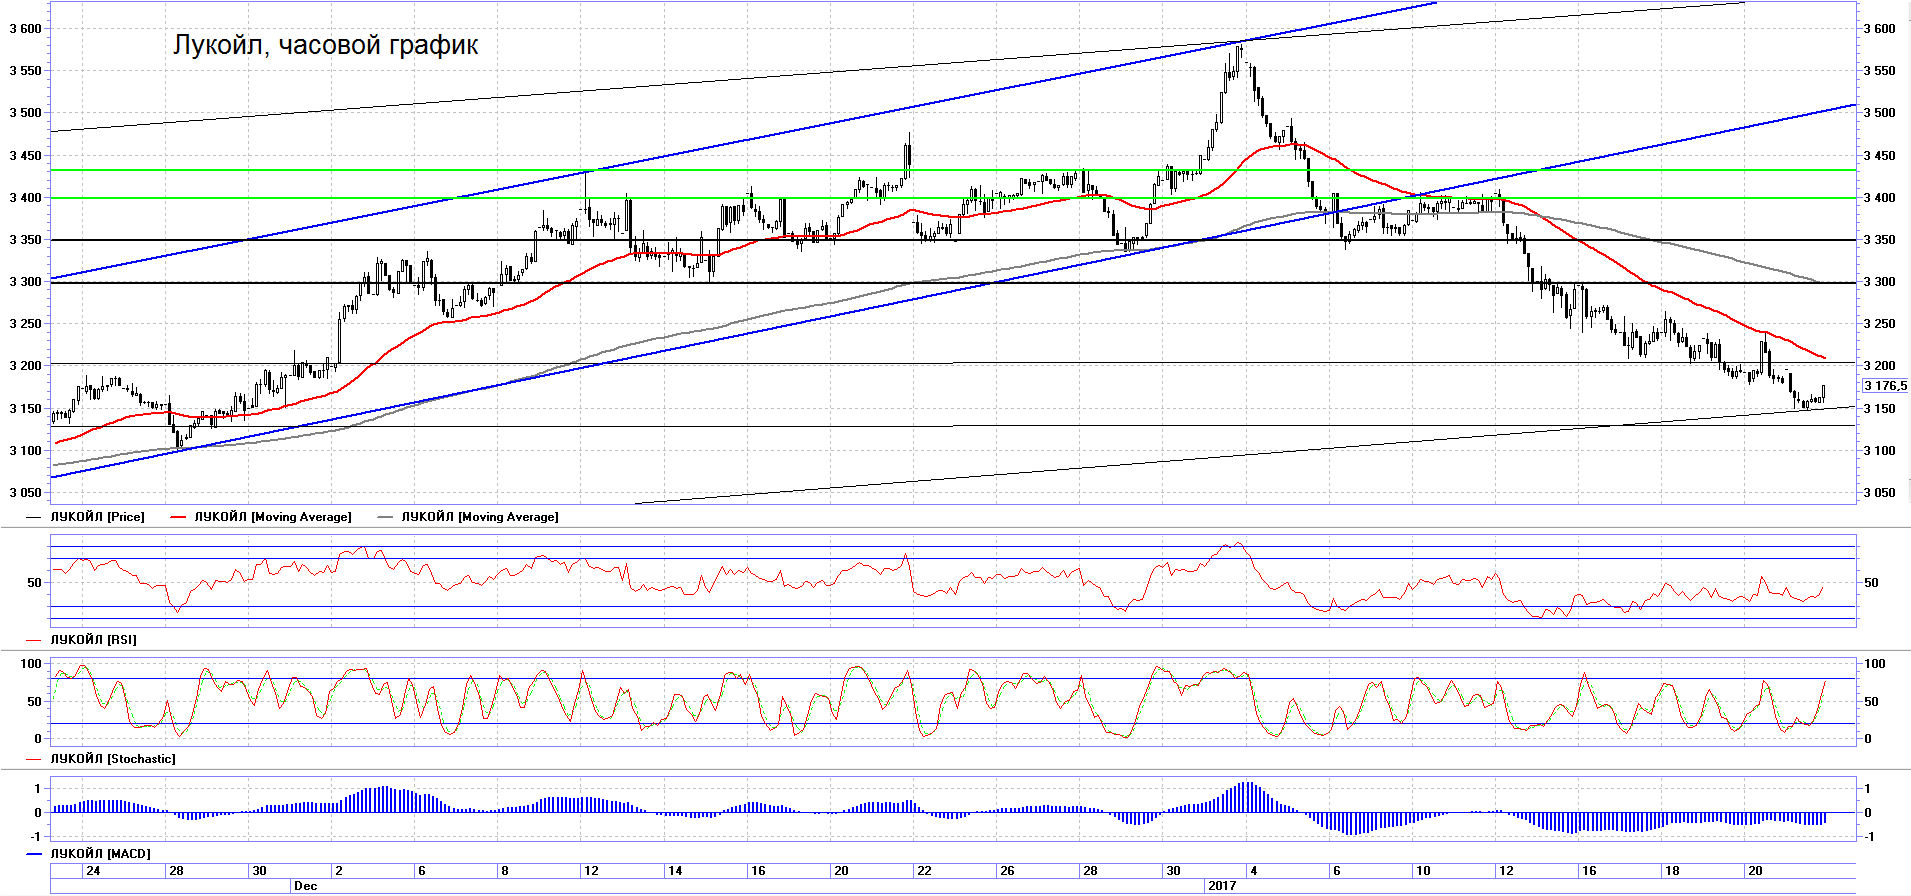Viewport: 1911px width, 896px height.
Task: Click the 'ЛУКОЙЛ [MACD]' legend label
Action: [x=100, y=854]
